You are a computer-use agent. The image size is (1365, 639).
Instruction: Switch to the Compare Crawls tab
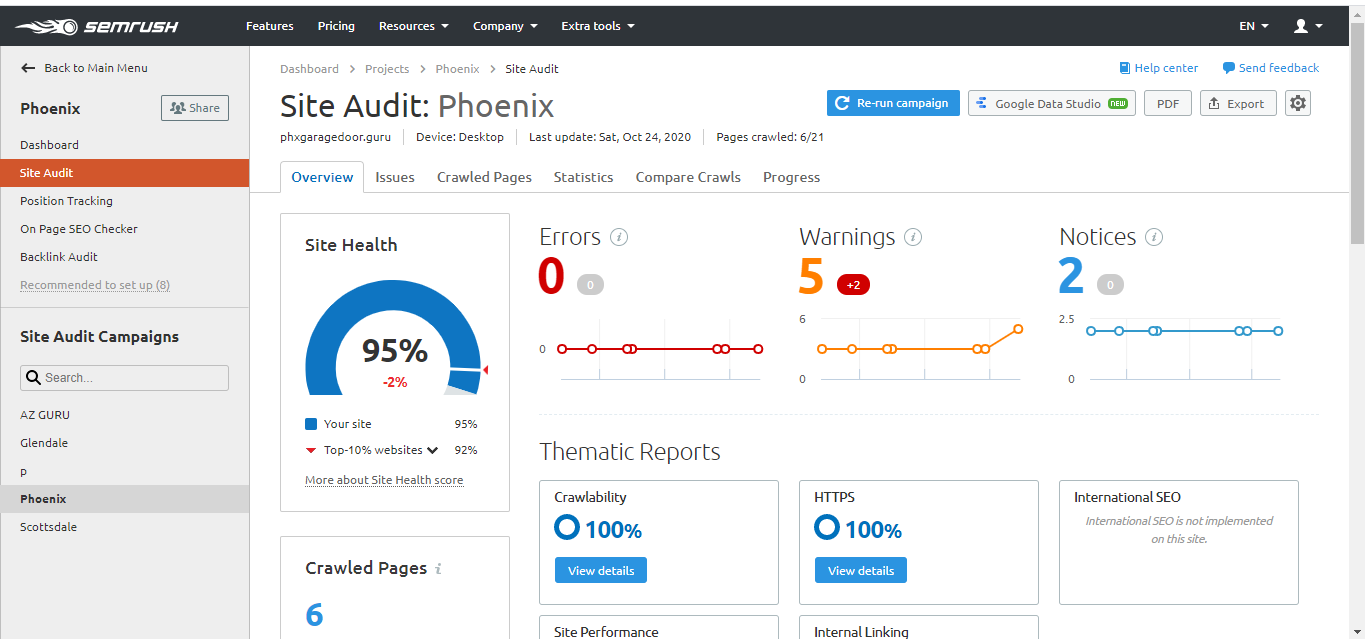click(x=688, y=177)
